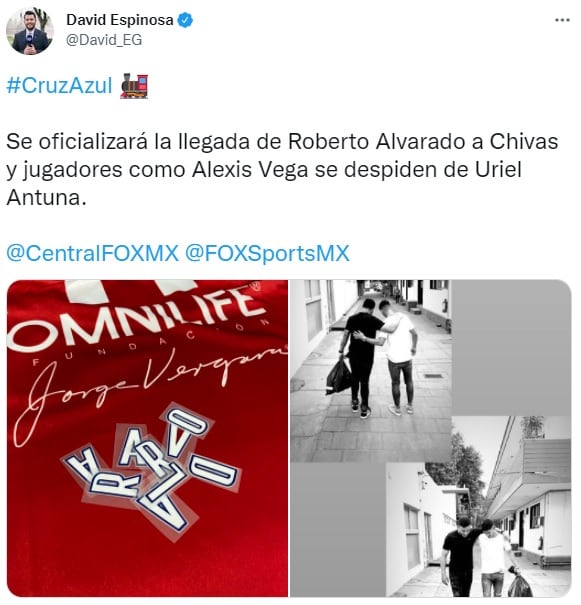Viewport: 581px width, 605px height.
Task: Click the gray panel left of bottom photo
Action: [x=338, y=529]
